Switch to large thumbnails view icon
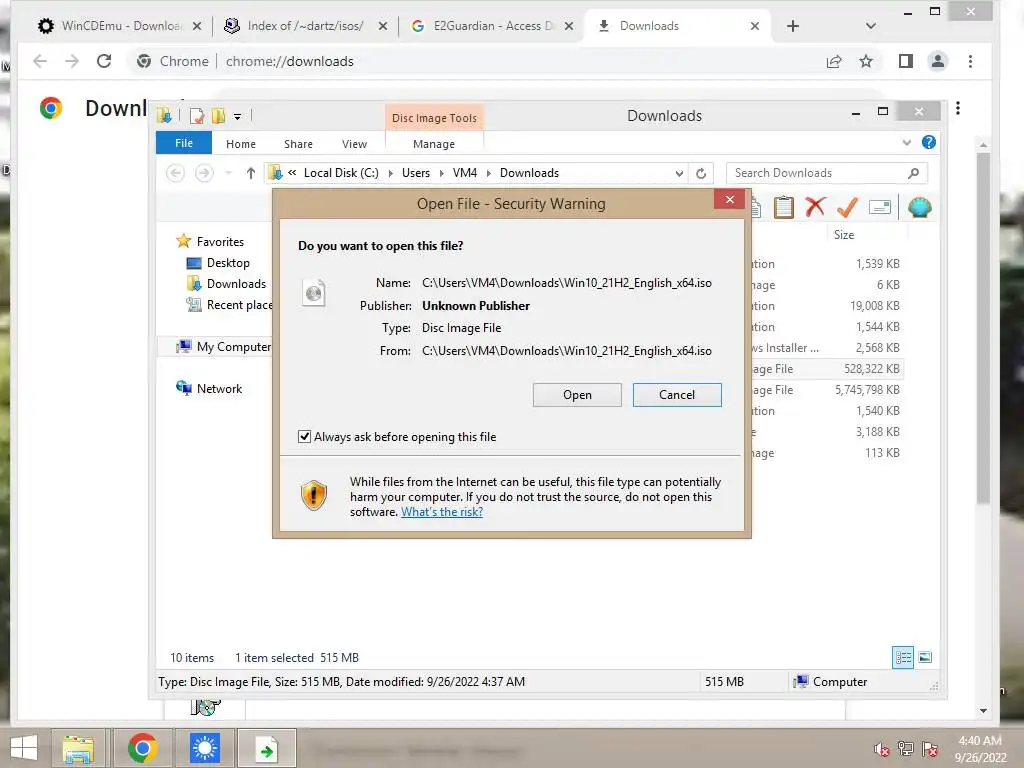The image size is (1024, 768). click(x=925, y=658)
